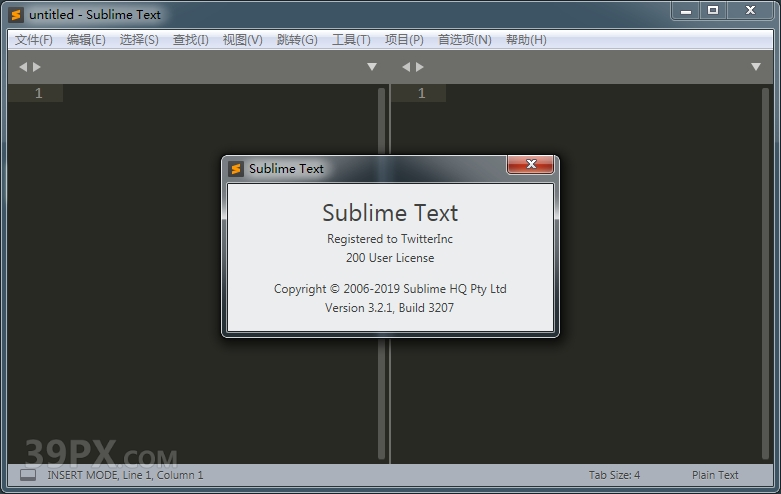Open the 首选项(N) menu
This screenshot has height=494, width=781.
coord(464,40)
